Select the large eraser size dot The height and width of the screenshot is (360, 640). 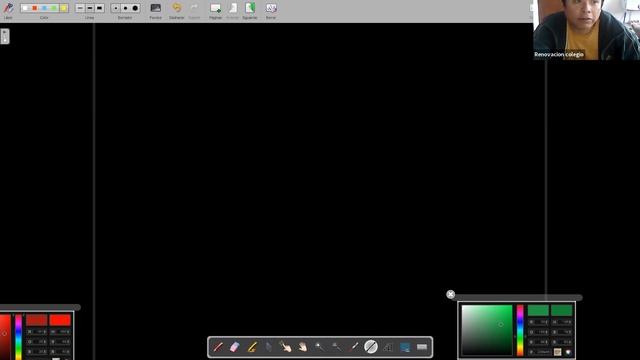click(135, 8)
